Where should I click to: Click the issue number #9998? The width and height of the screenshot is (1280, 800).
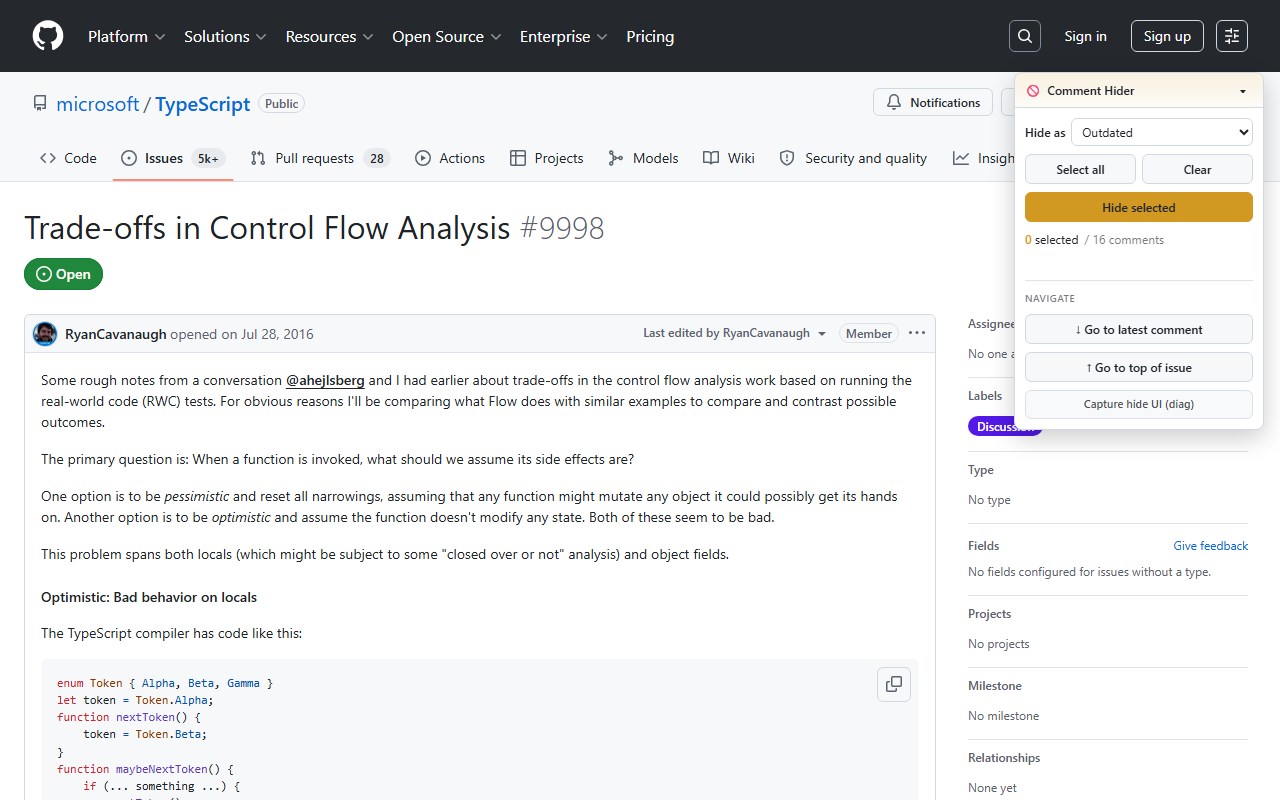coord(562,228)
